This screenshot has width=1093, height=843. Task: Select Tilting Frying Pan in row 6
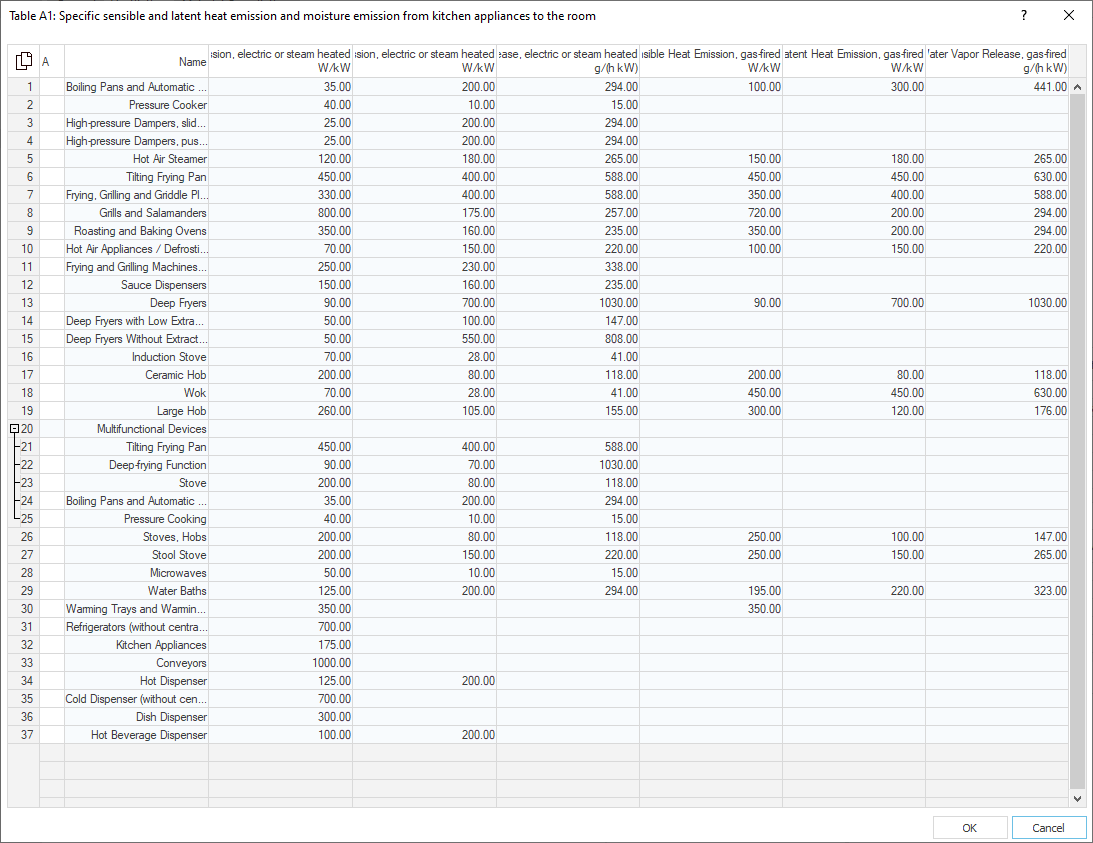[x=137, y=177]
